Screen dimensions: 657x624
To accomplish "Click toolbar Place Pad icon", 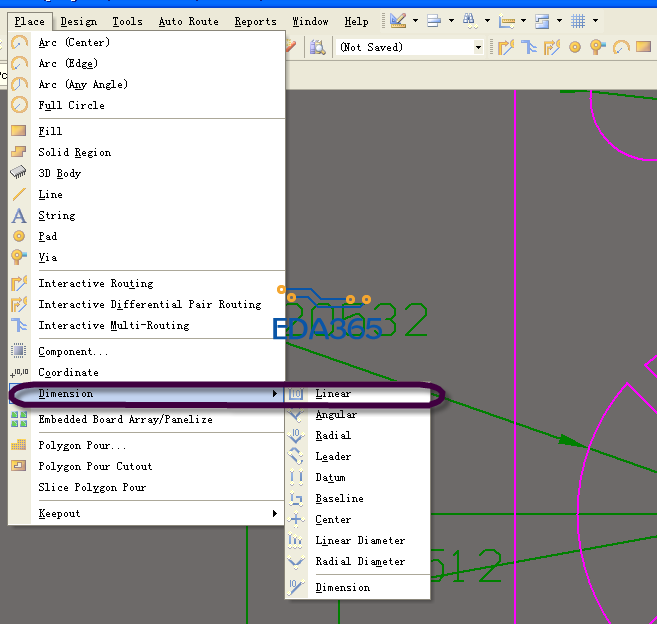I will 575,47.
